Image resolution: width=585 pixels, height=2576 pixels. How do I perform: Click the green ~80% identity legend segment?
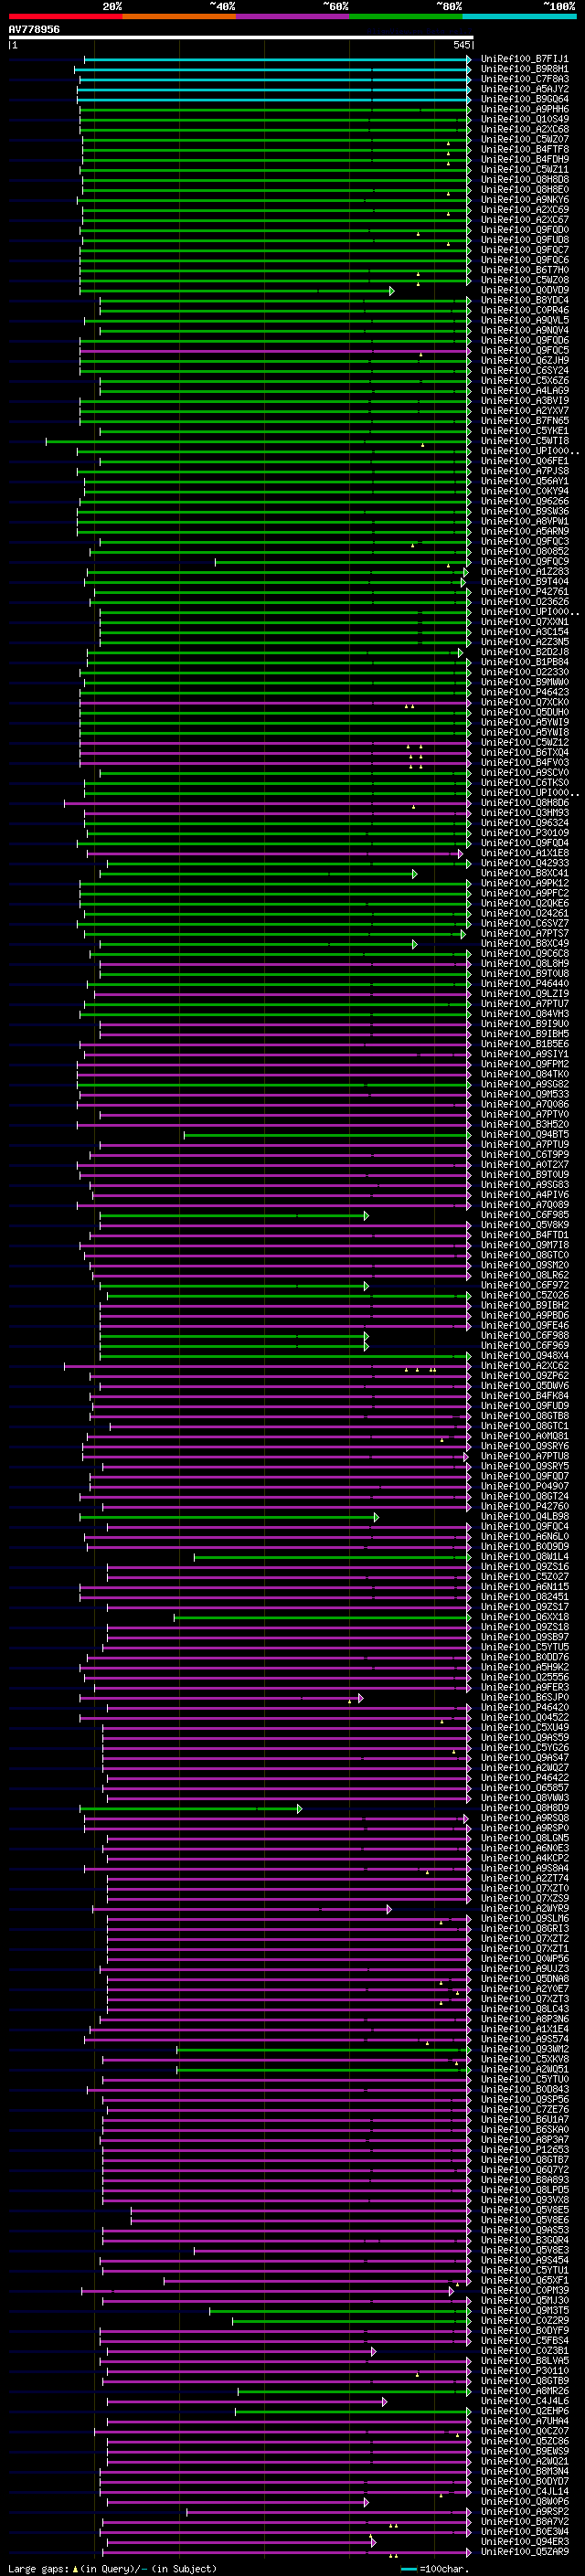click(x=406, y=16)
